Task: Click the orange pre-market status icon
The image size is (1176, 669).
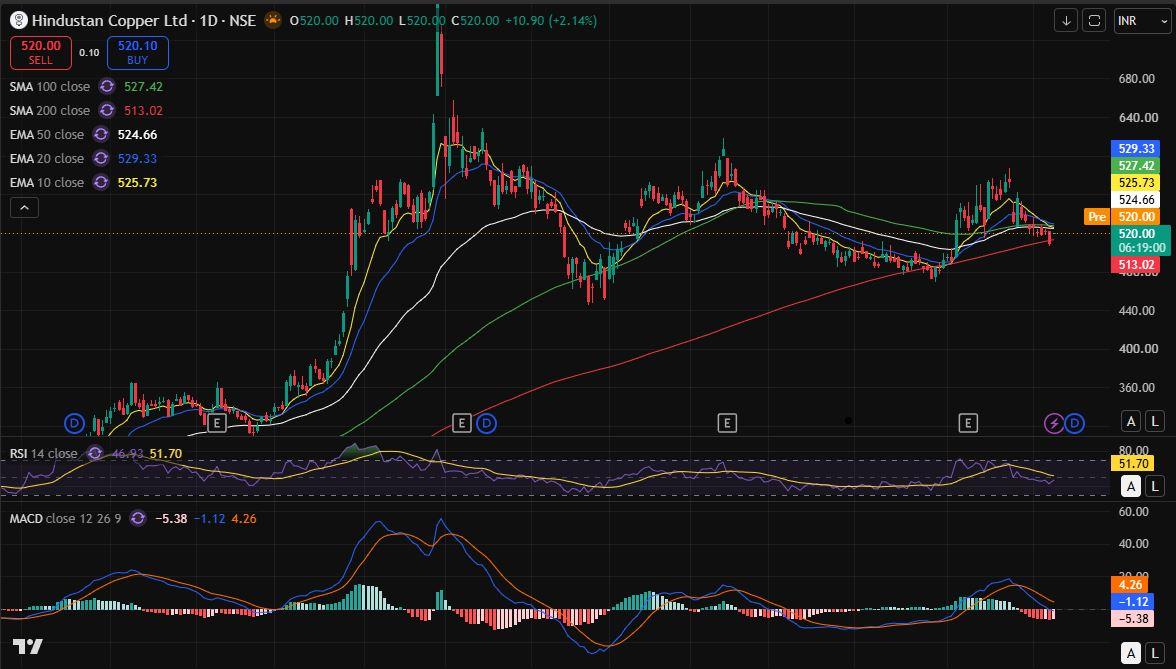Action: 273,20
